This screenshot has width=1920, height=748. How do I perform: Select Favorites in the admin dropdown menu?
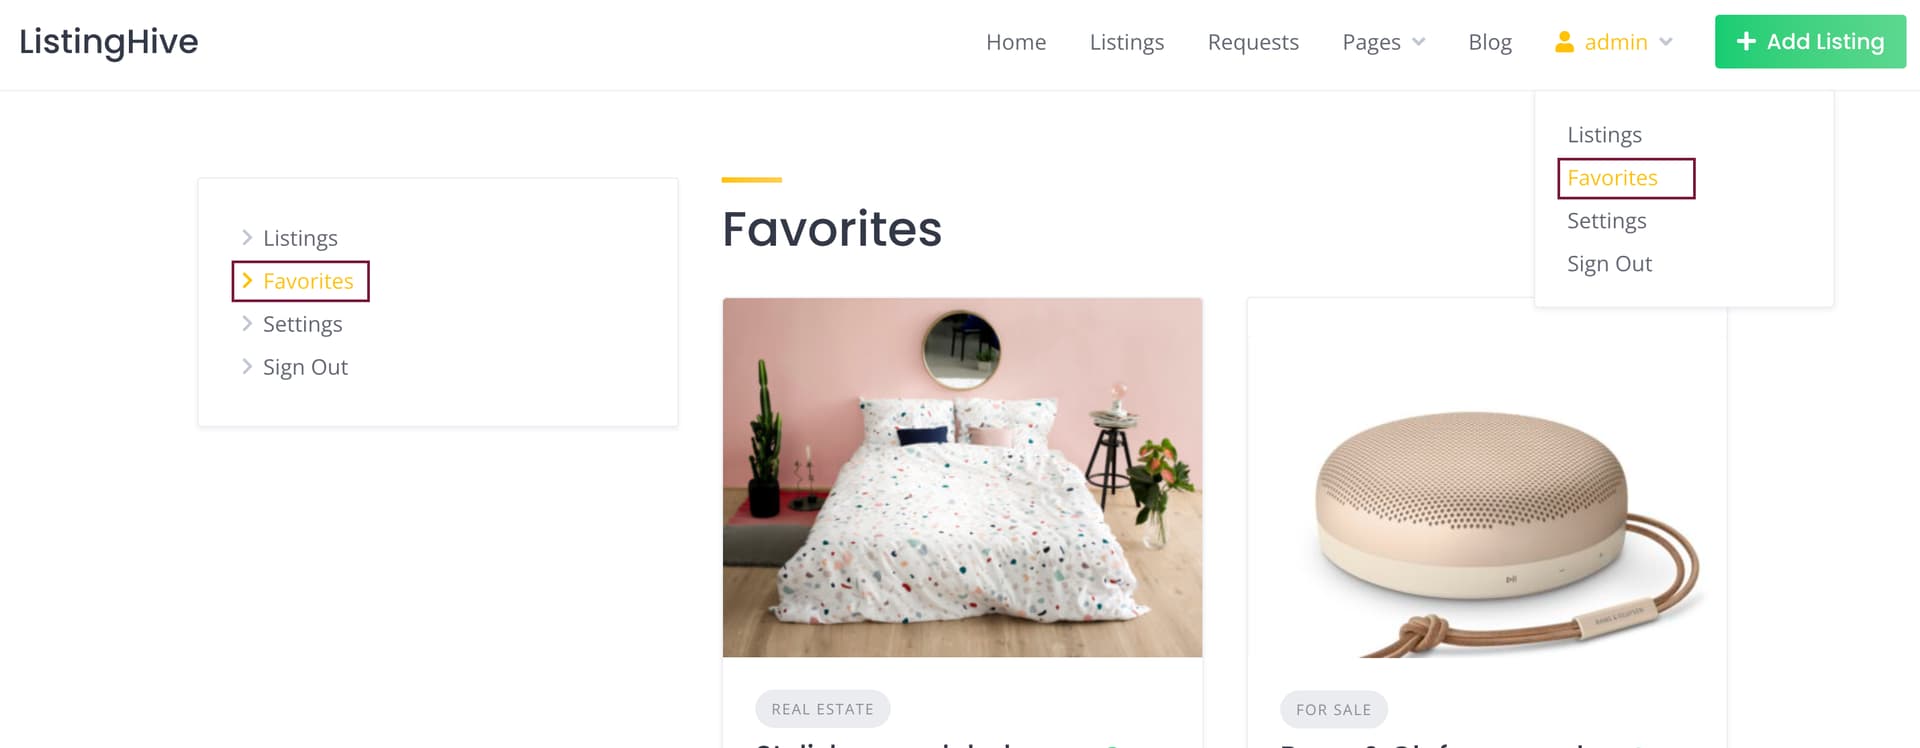pos(1612,178)
